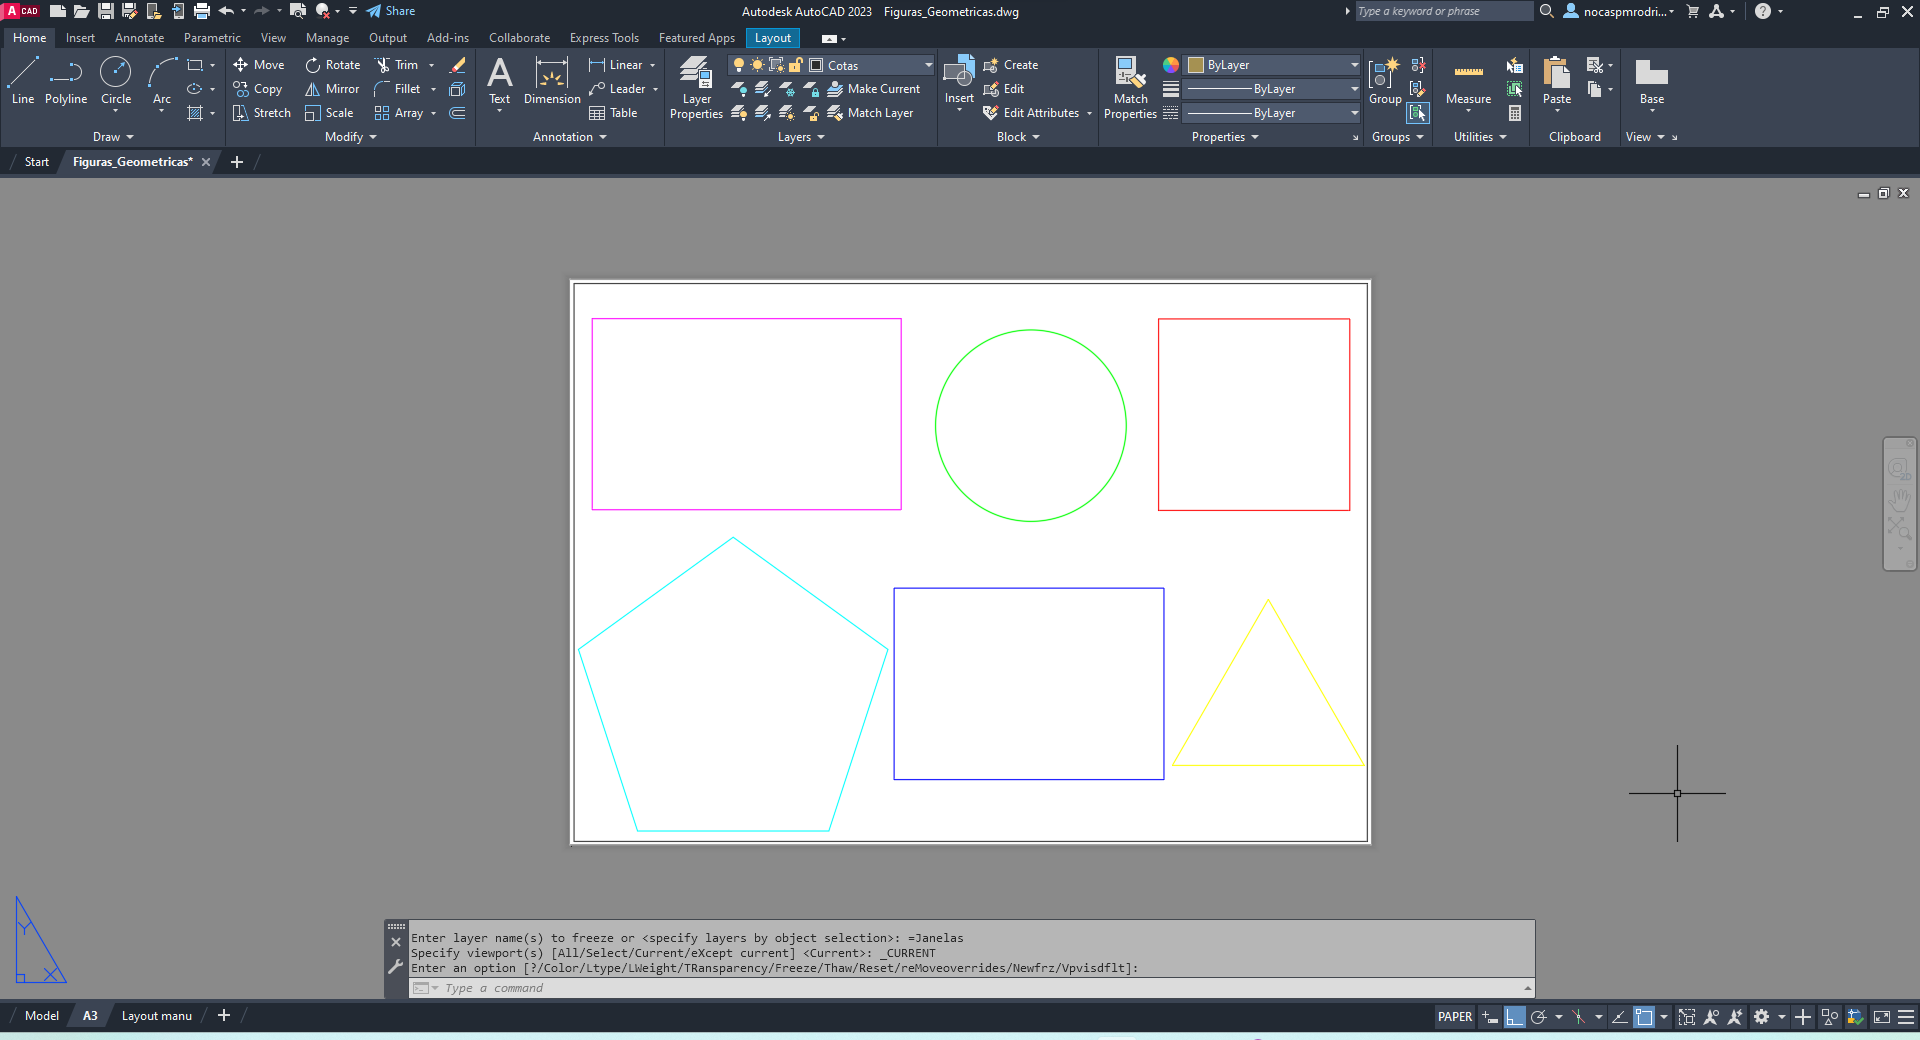Click the Create block button
Image resolution: width=1920 pixels, height=1040 pixels.
[1011, 65]
